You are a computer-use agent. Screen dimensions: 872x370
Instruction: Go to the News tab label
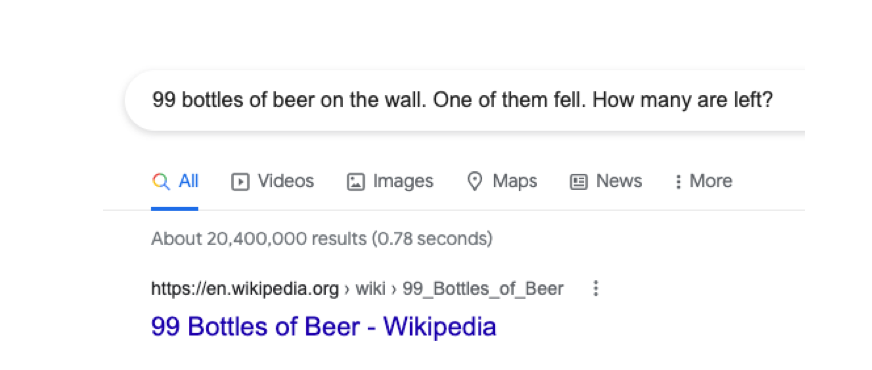tap(619, 181)
